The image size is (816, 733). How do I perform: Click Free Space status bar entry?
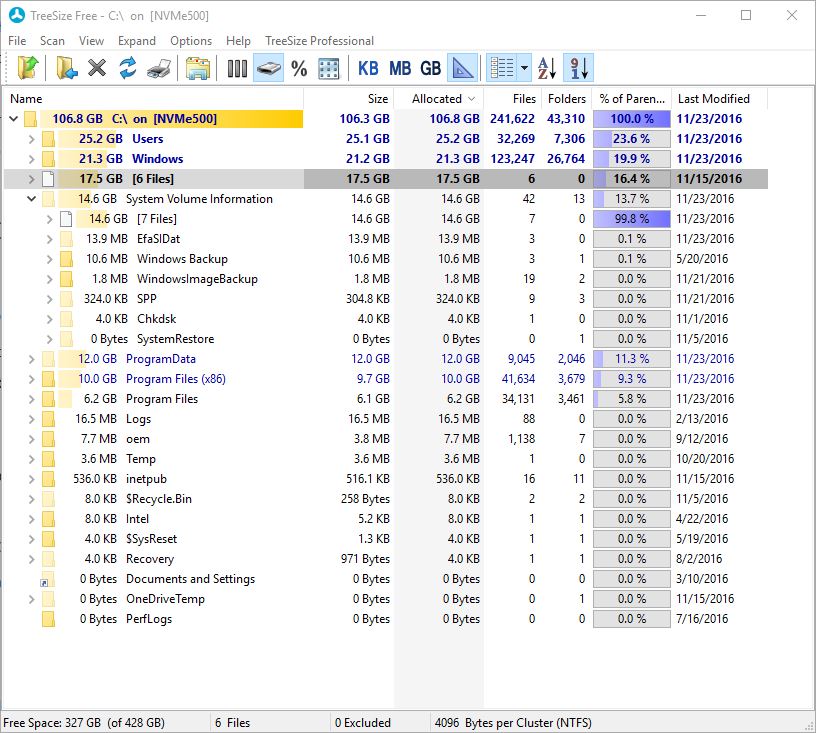click(x=84, y=723)
